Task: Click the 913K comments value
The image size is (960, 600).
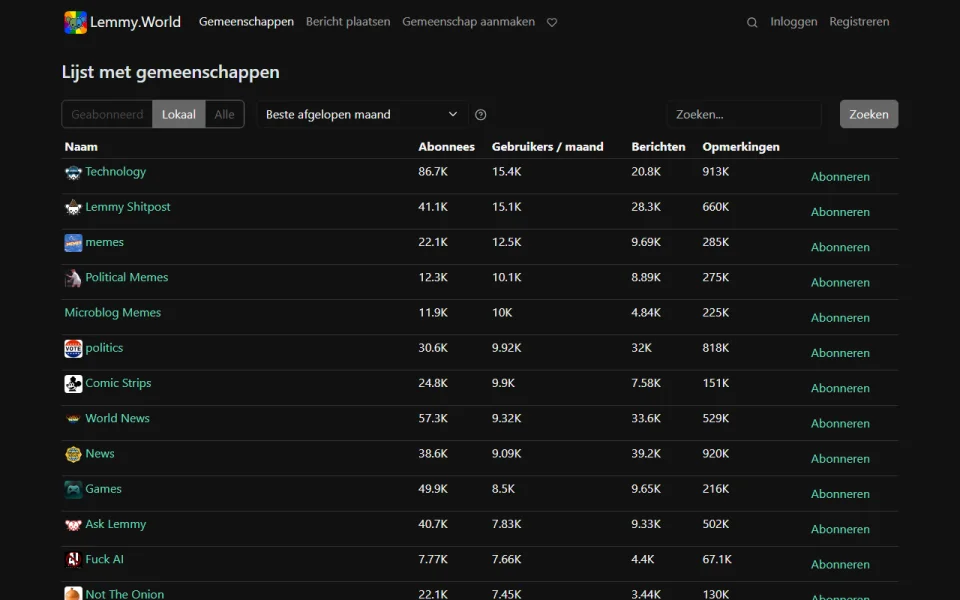Action: (x=716, y=172)
